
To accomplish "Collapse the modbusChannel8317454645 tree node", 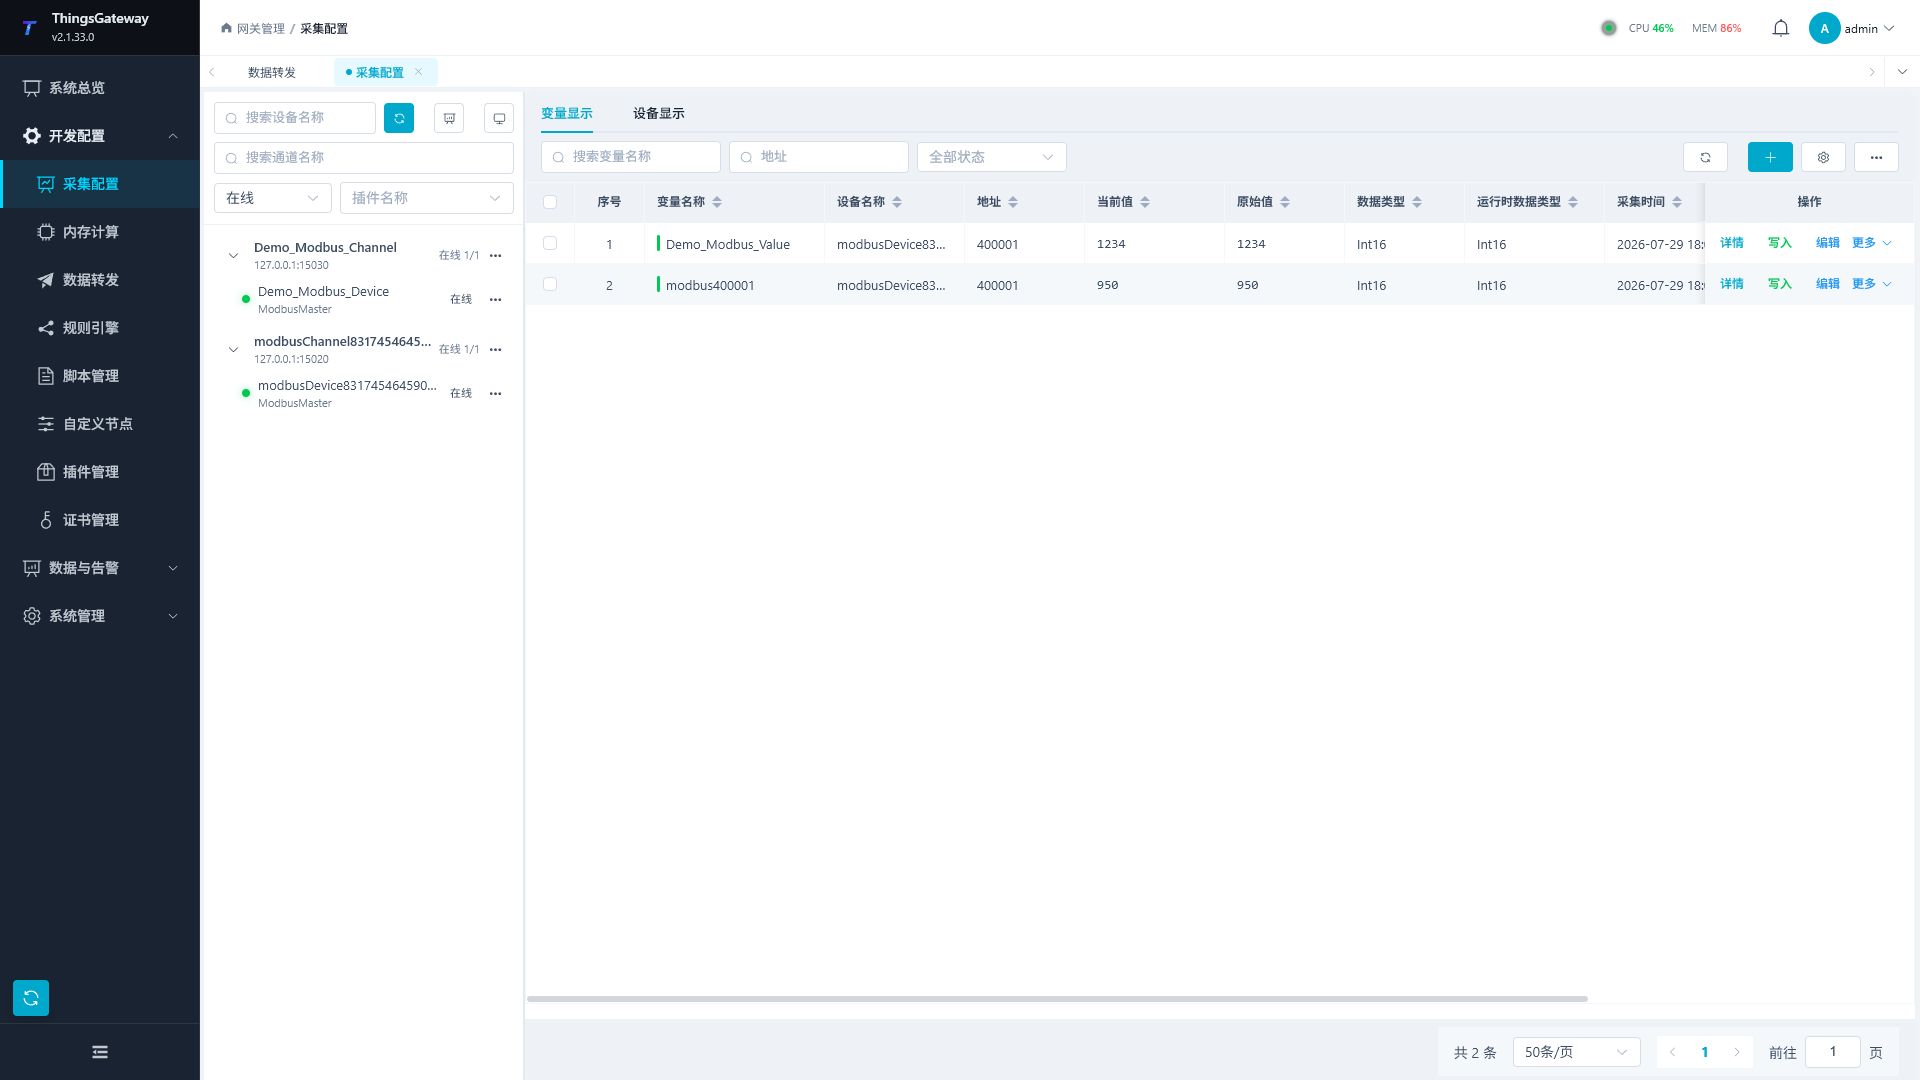I will click(x=233, y=350).
